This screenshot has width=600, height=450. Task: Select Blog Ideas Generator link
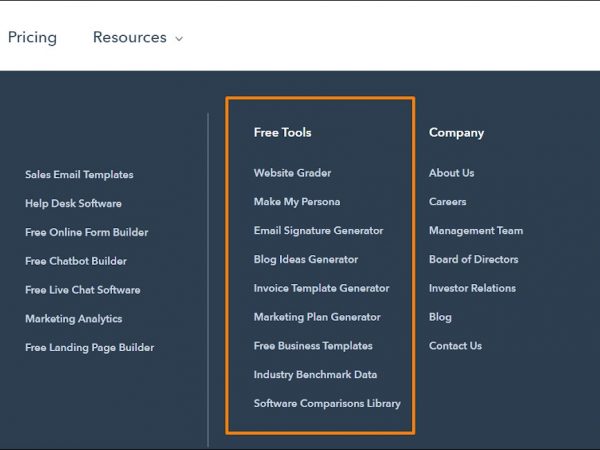click(305, 260)
